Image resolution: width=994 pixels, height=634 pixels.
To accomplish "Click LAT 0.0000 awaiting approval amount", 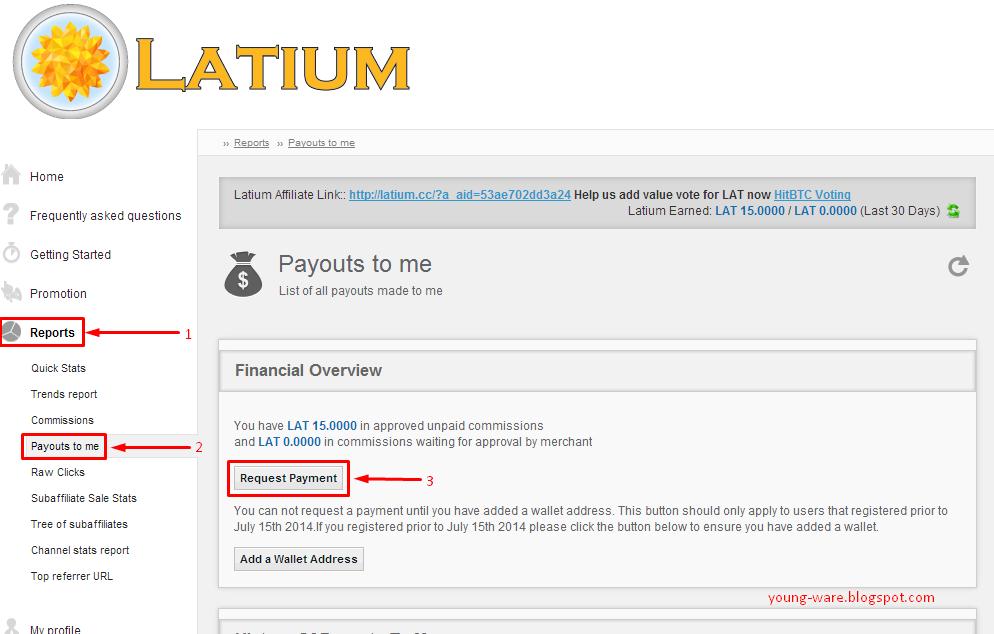I will point(290,442).
